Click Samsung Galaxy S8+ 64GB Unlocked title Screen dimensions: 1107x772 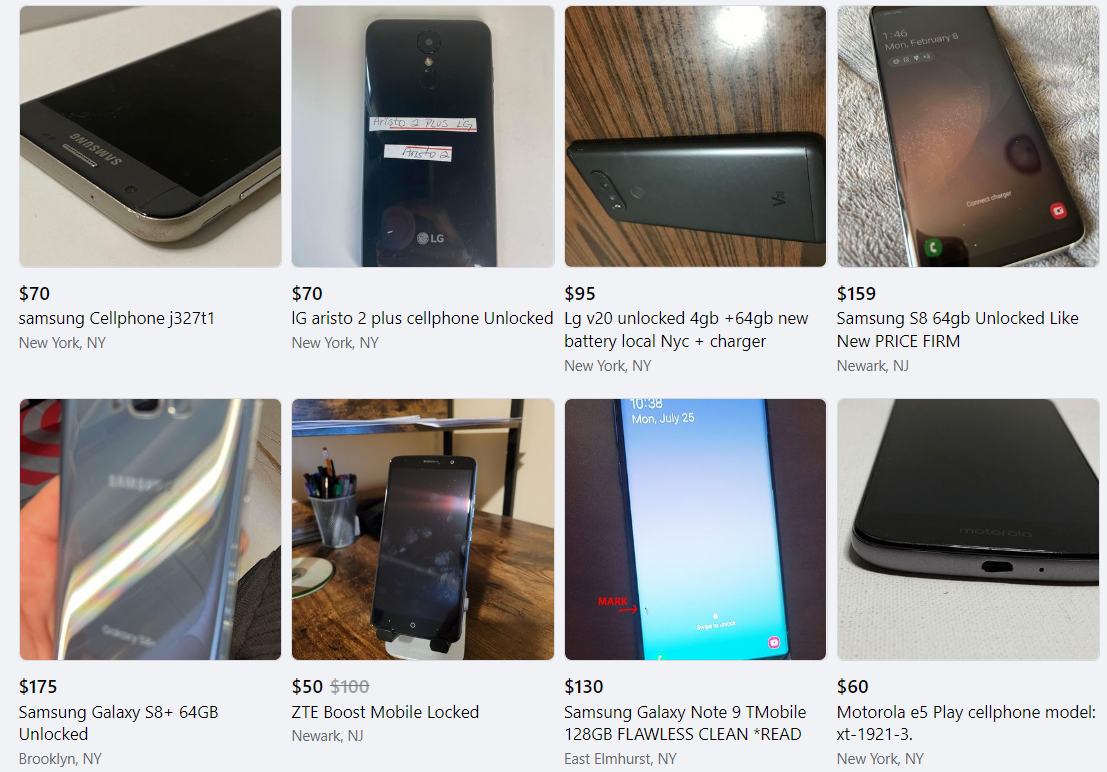(119, 723)
